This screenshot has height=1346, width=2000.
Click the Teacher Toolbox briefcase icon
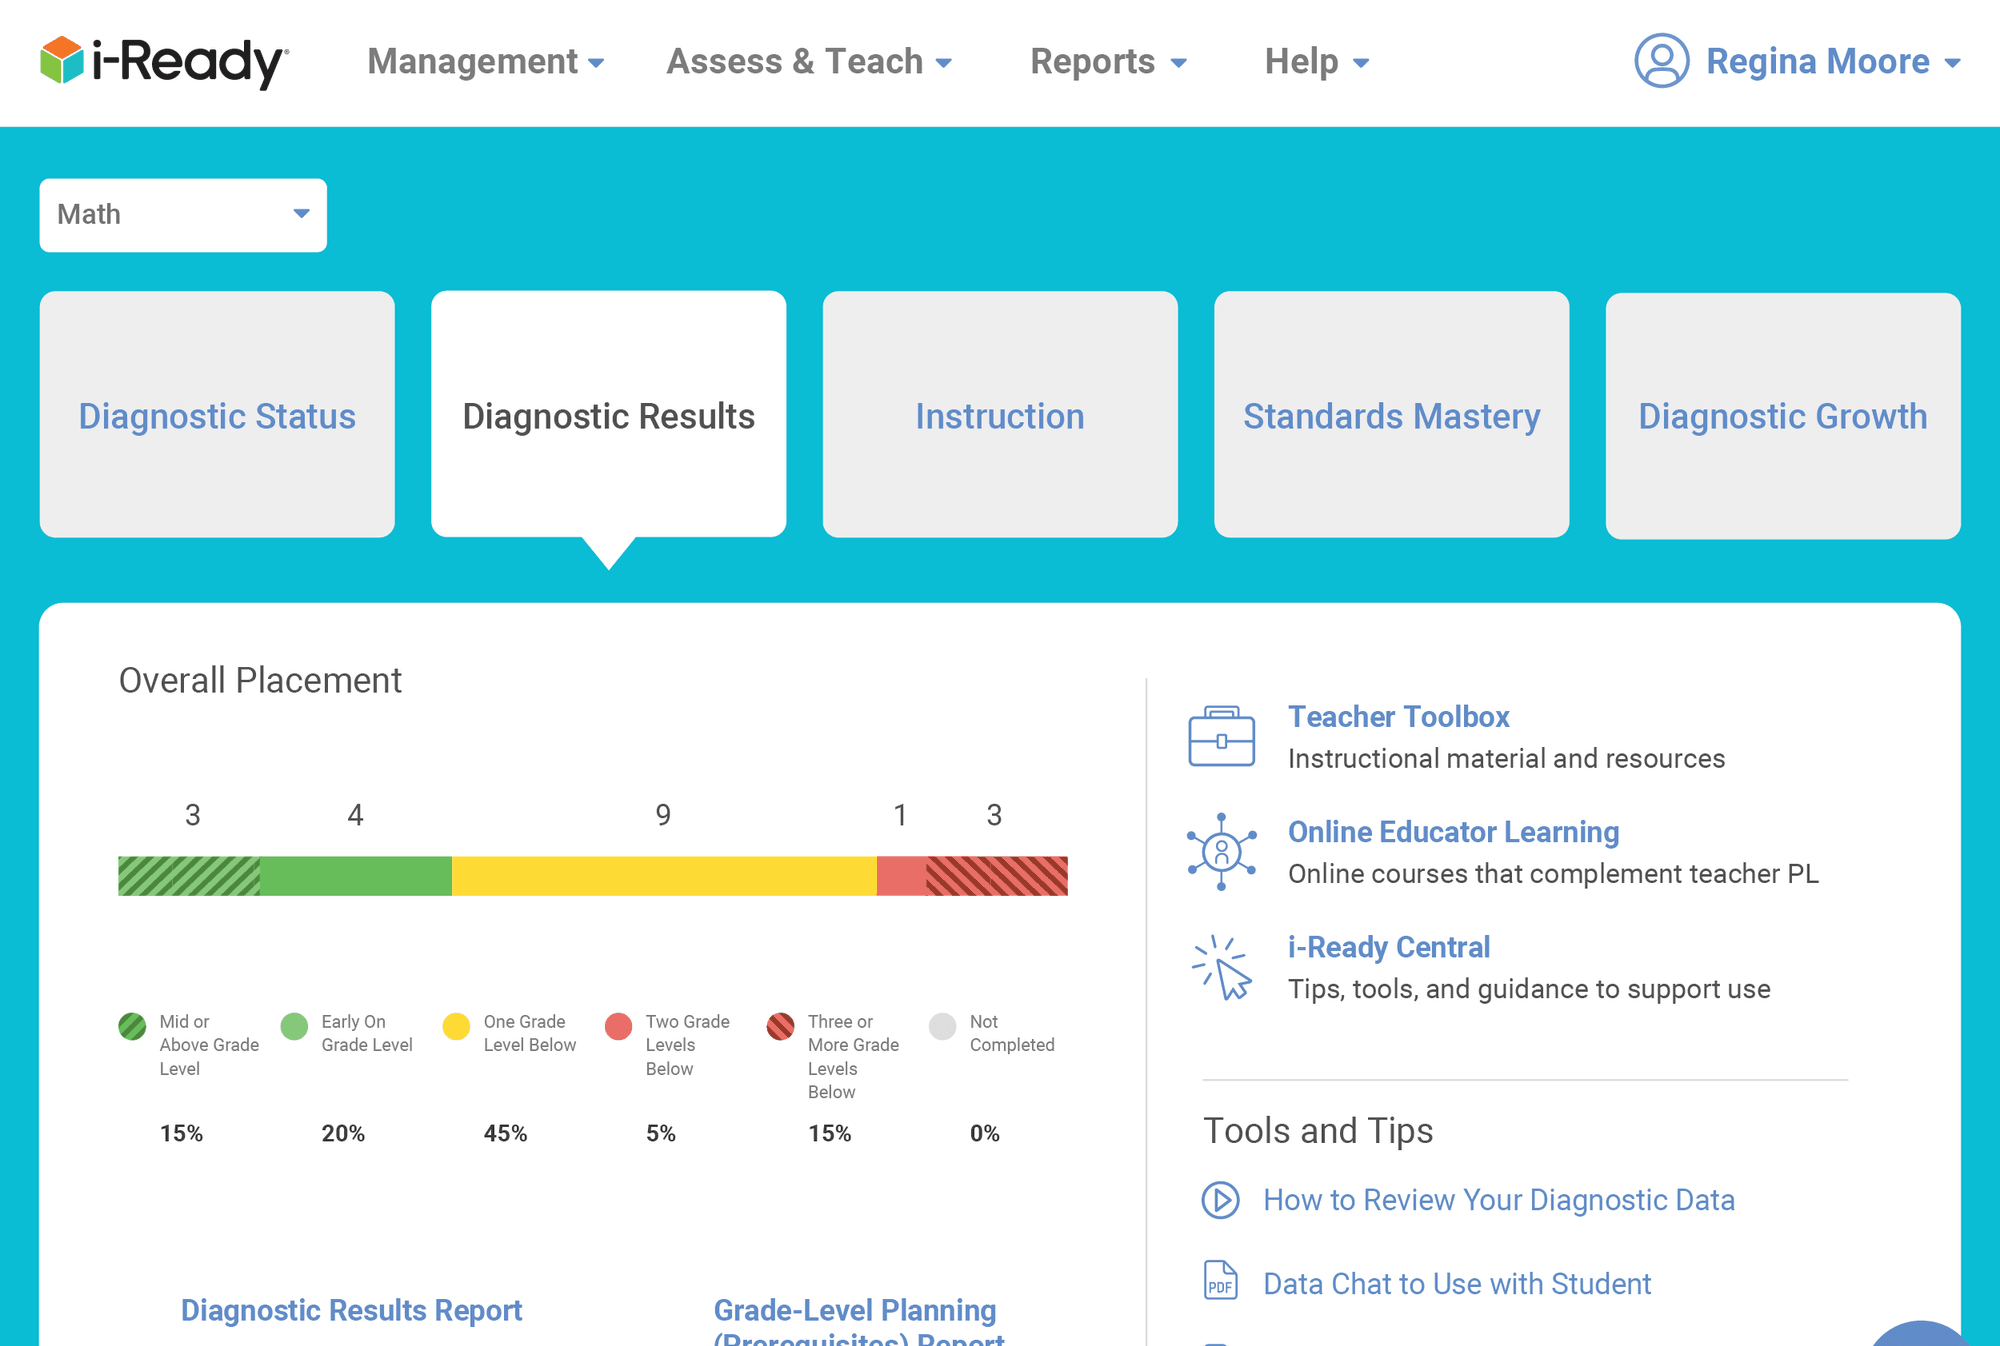1221,736
